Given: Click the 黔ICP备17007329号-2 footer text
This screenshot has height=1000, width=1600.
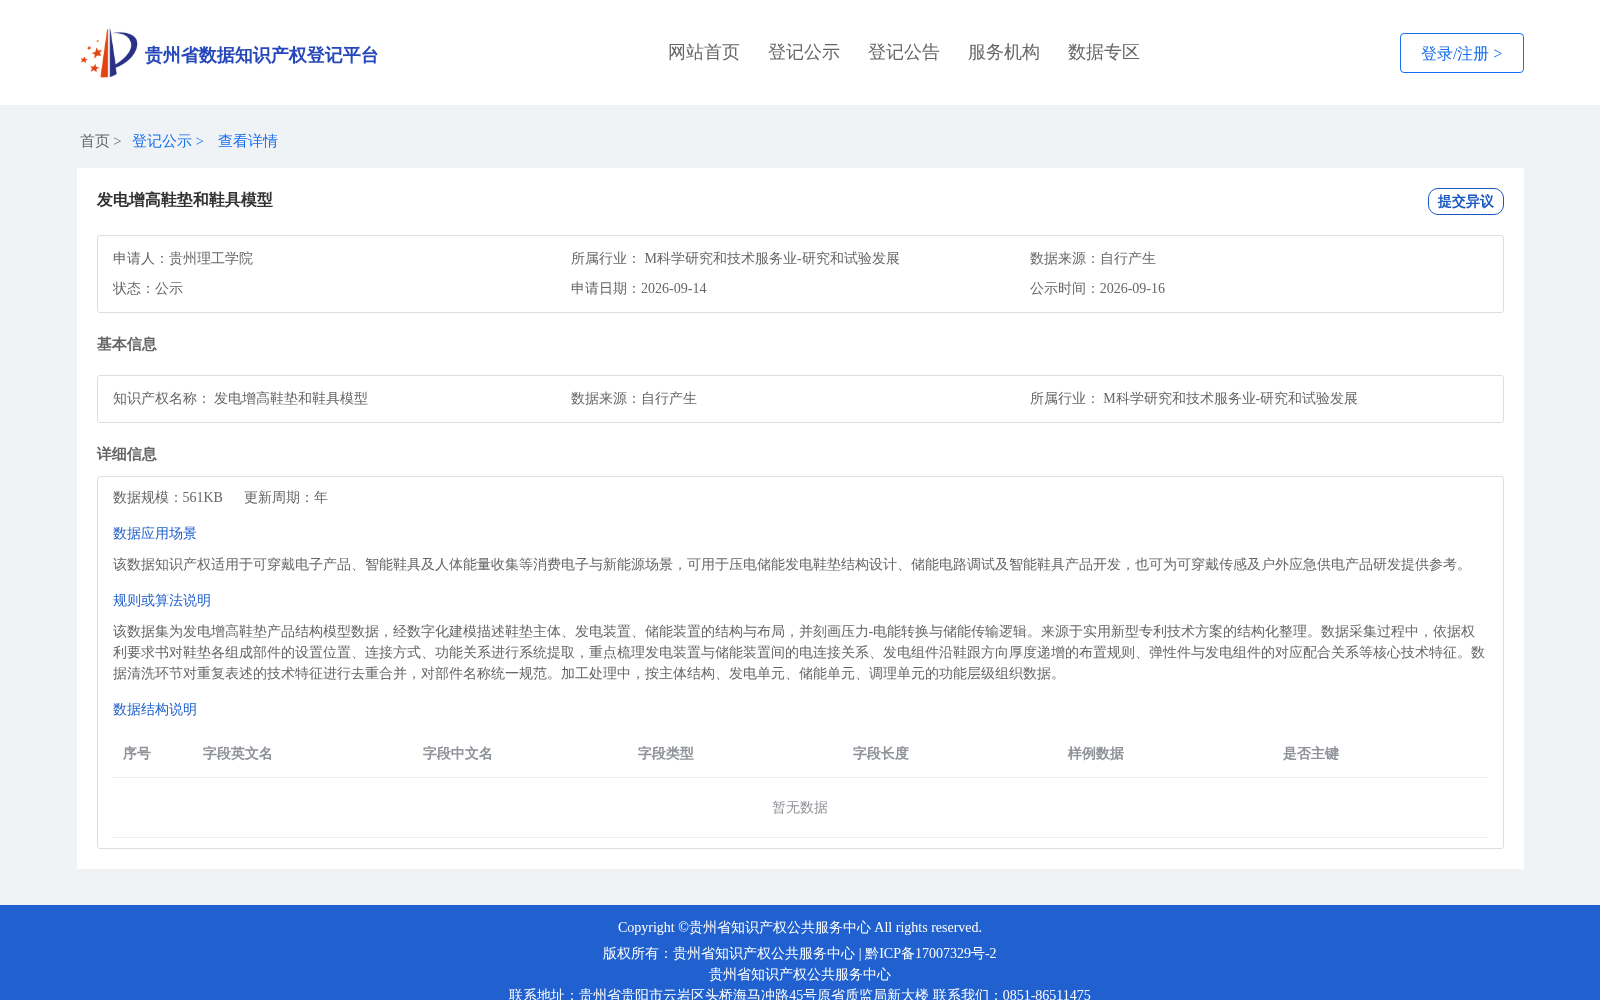Looking at the screenshot, I should [x=931, y=953].
